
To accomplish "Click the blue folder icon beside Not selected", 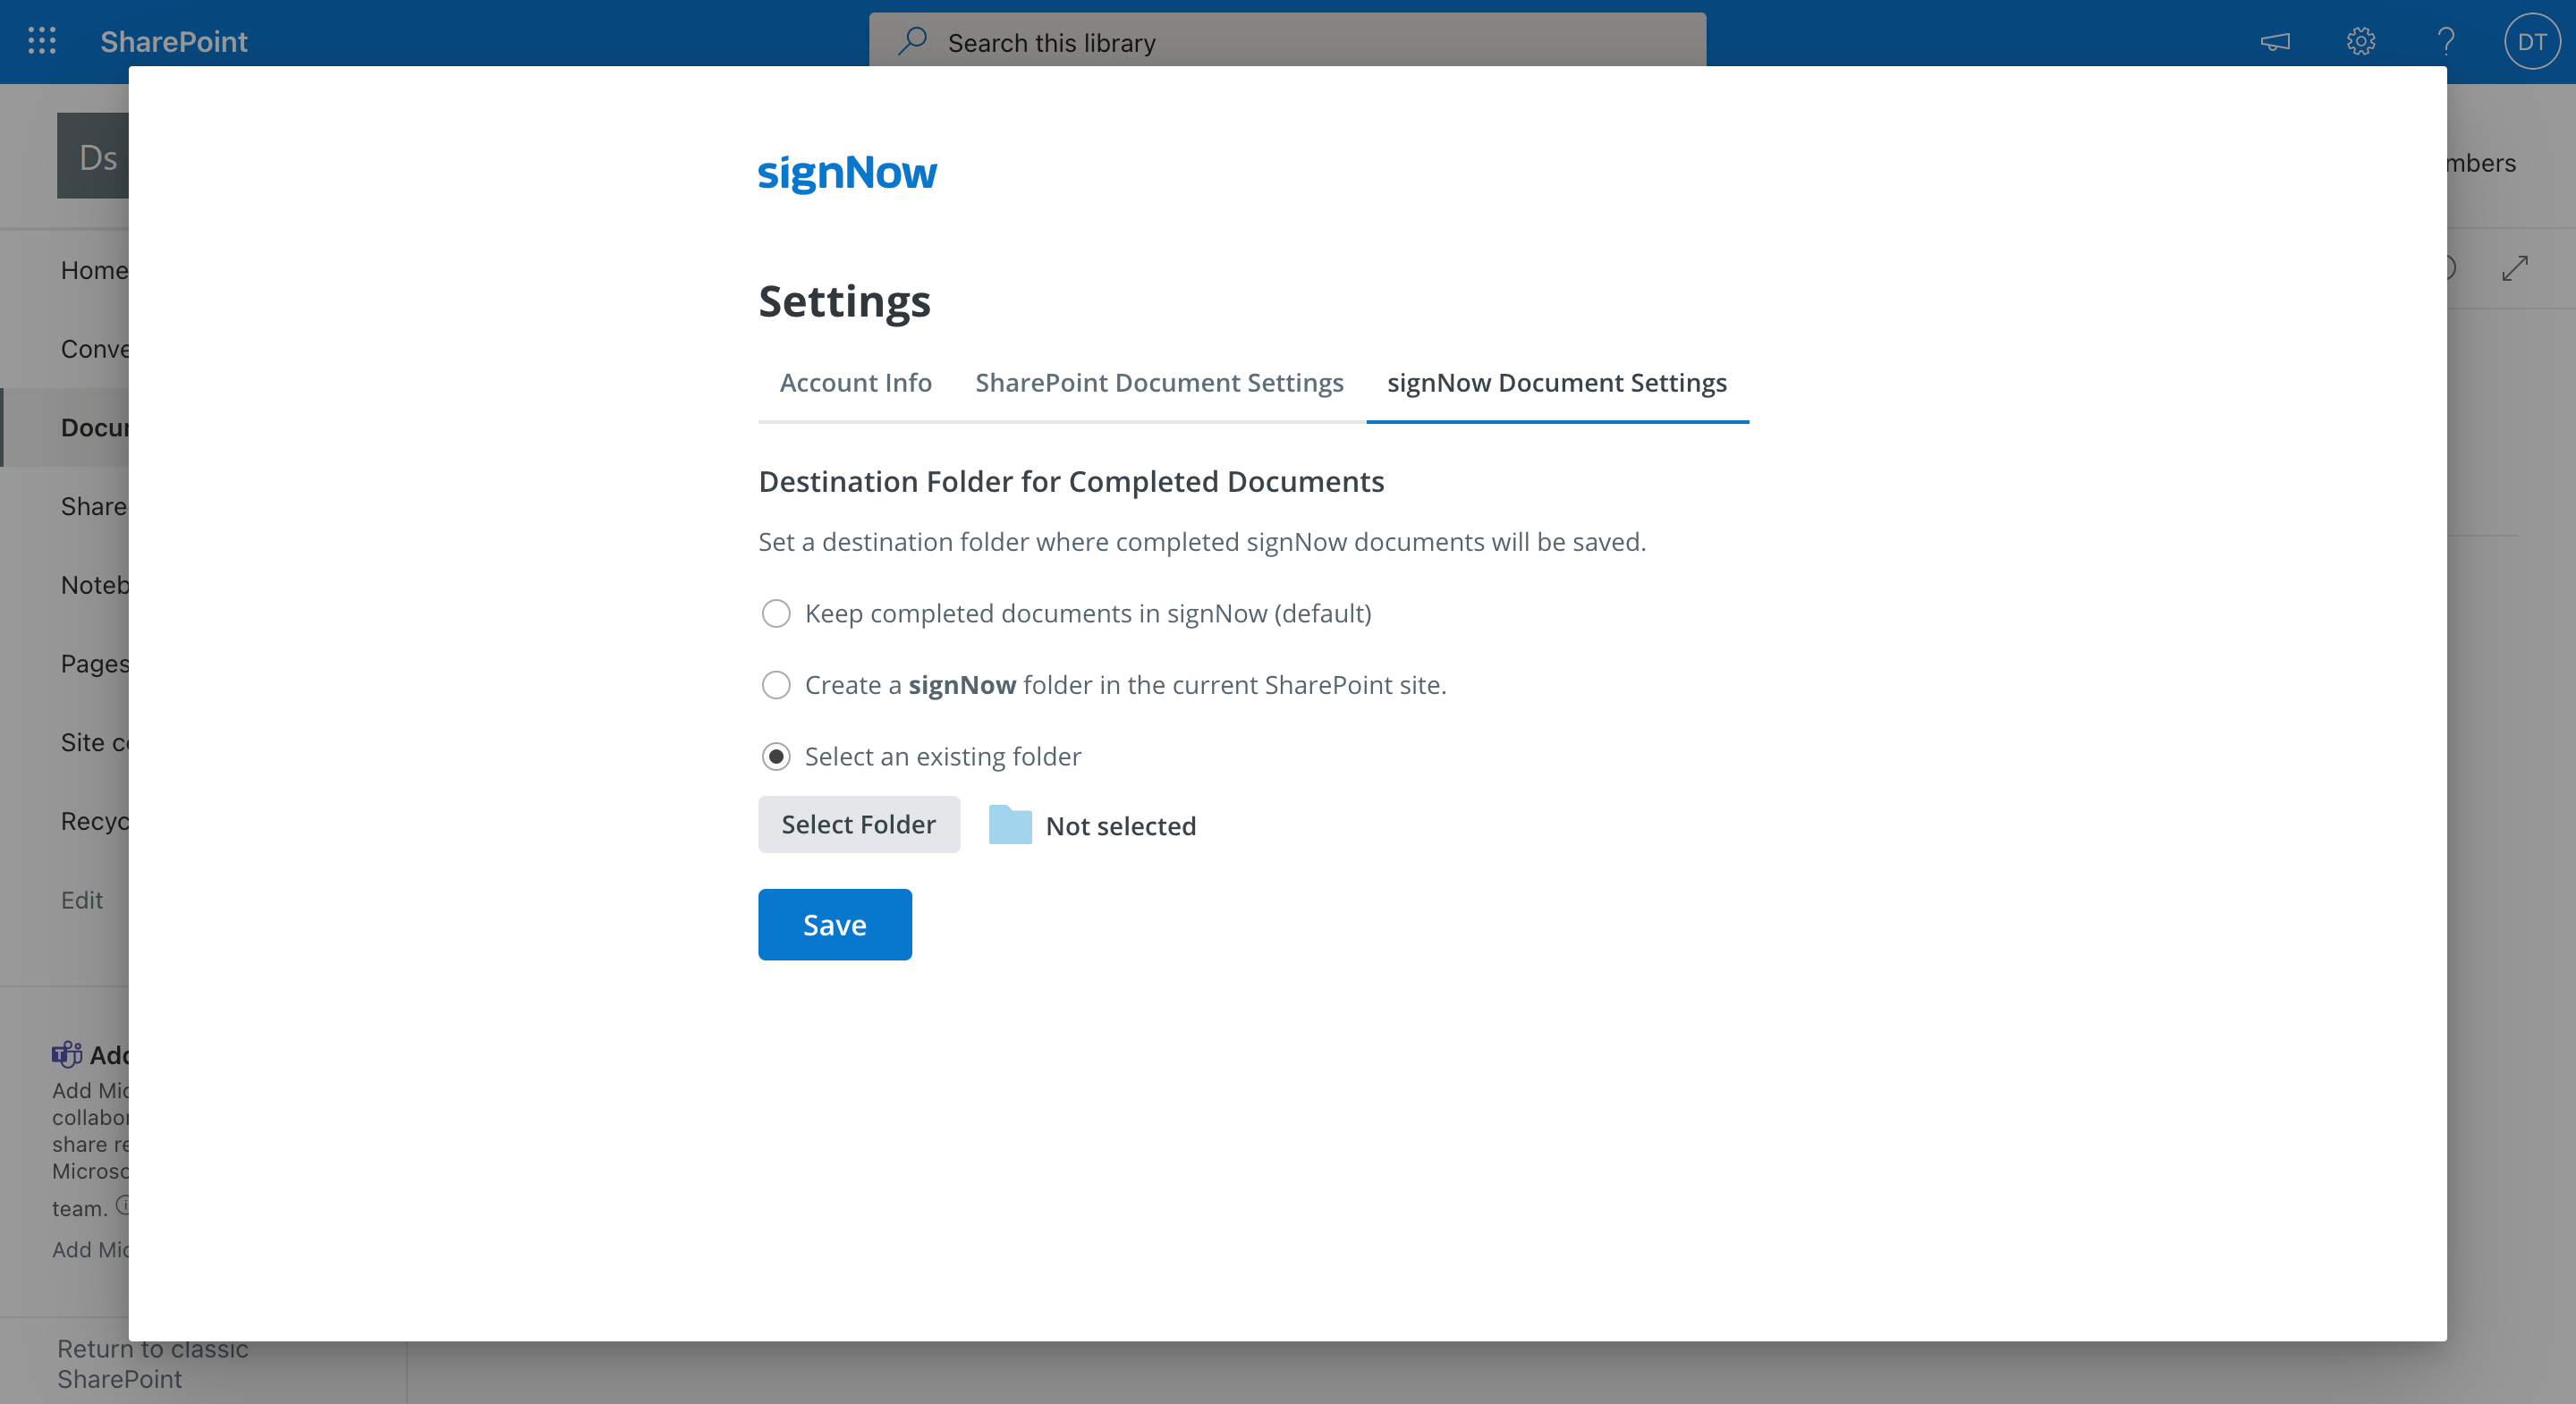I will pyautogui.click(x=1010, y=825).
